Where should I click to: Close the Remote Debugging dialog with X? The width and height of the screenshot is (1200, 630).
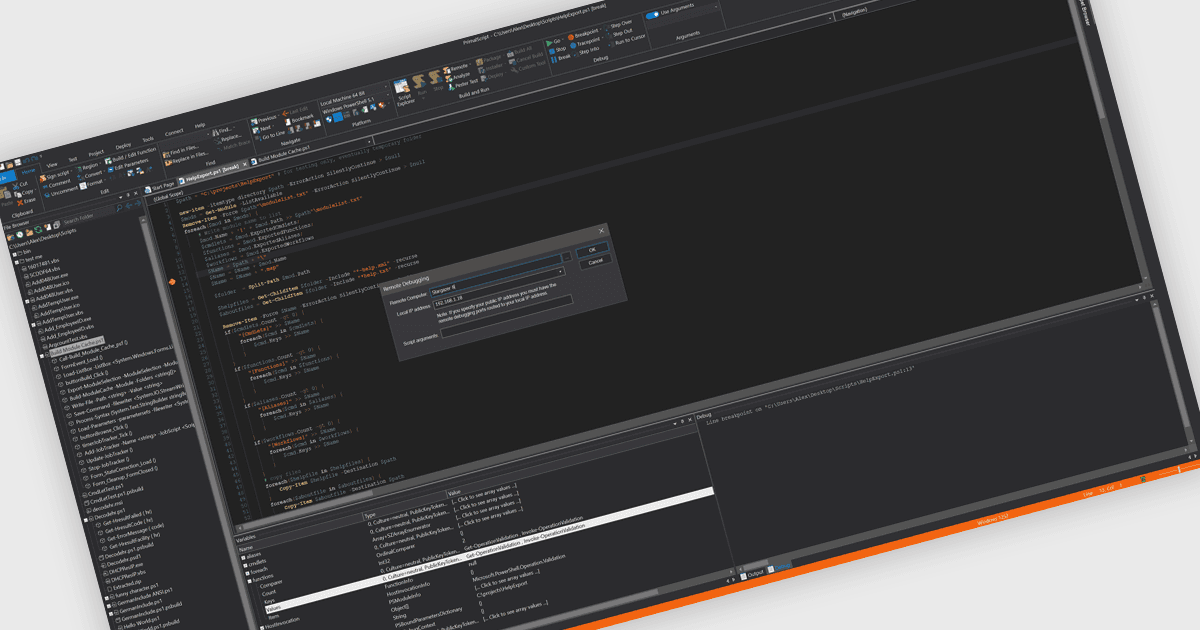[x=601, y=230]
